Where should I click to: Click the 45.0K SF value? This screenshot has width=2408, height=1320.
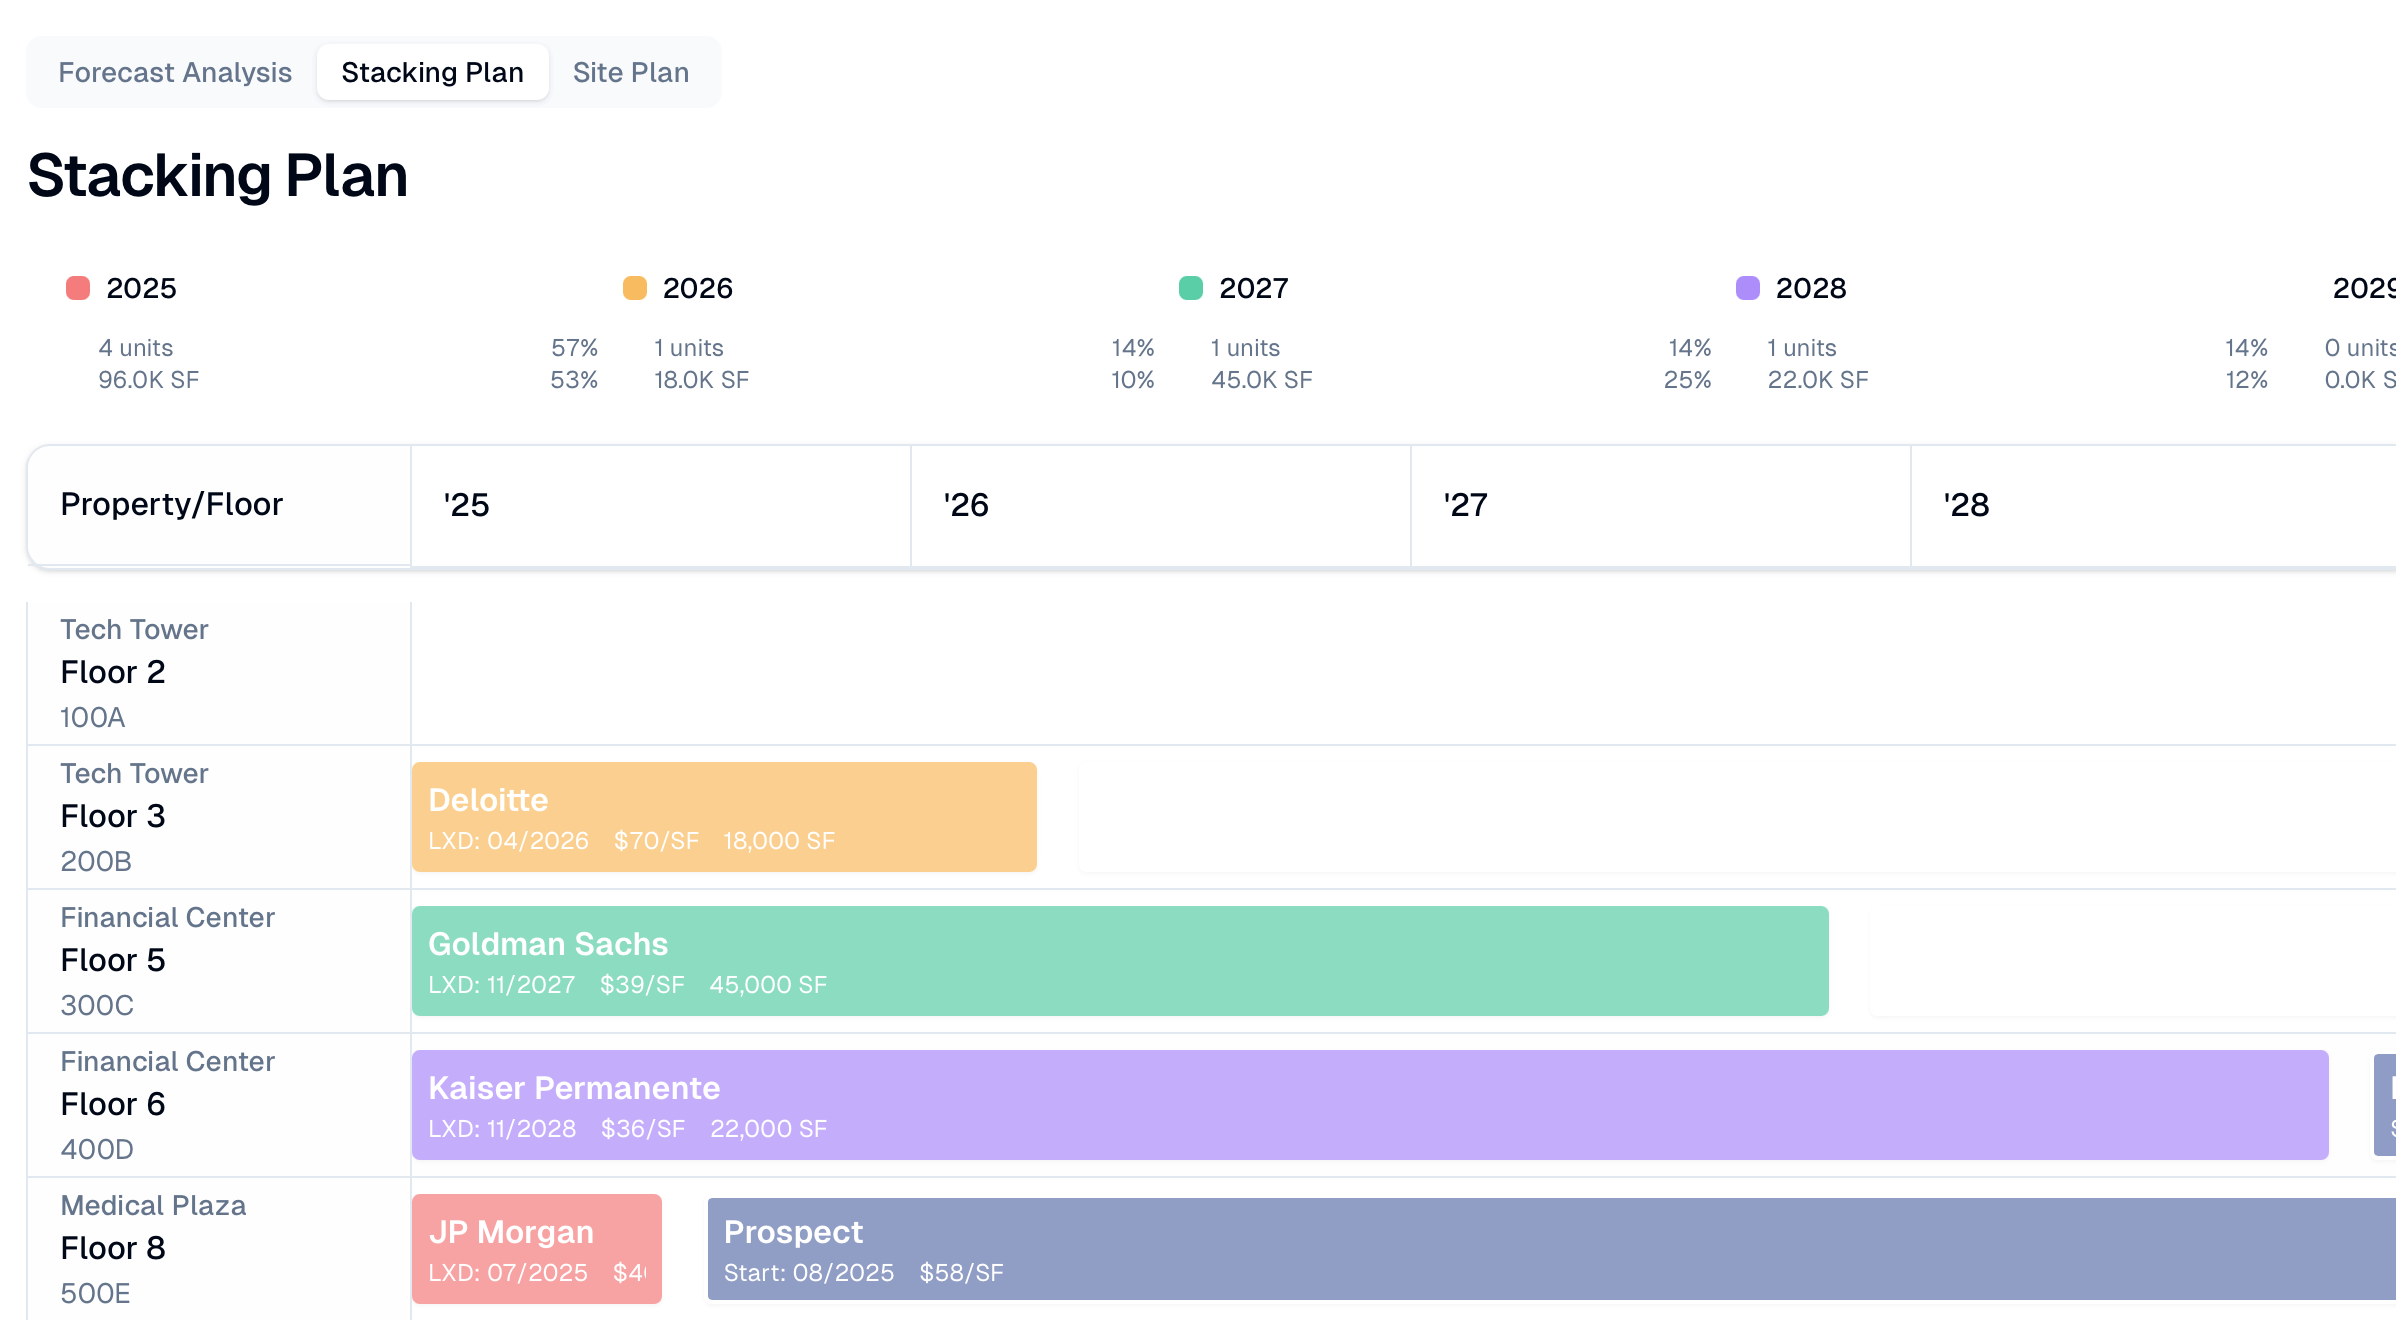(1262, 380)
